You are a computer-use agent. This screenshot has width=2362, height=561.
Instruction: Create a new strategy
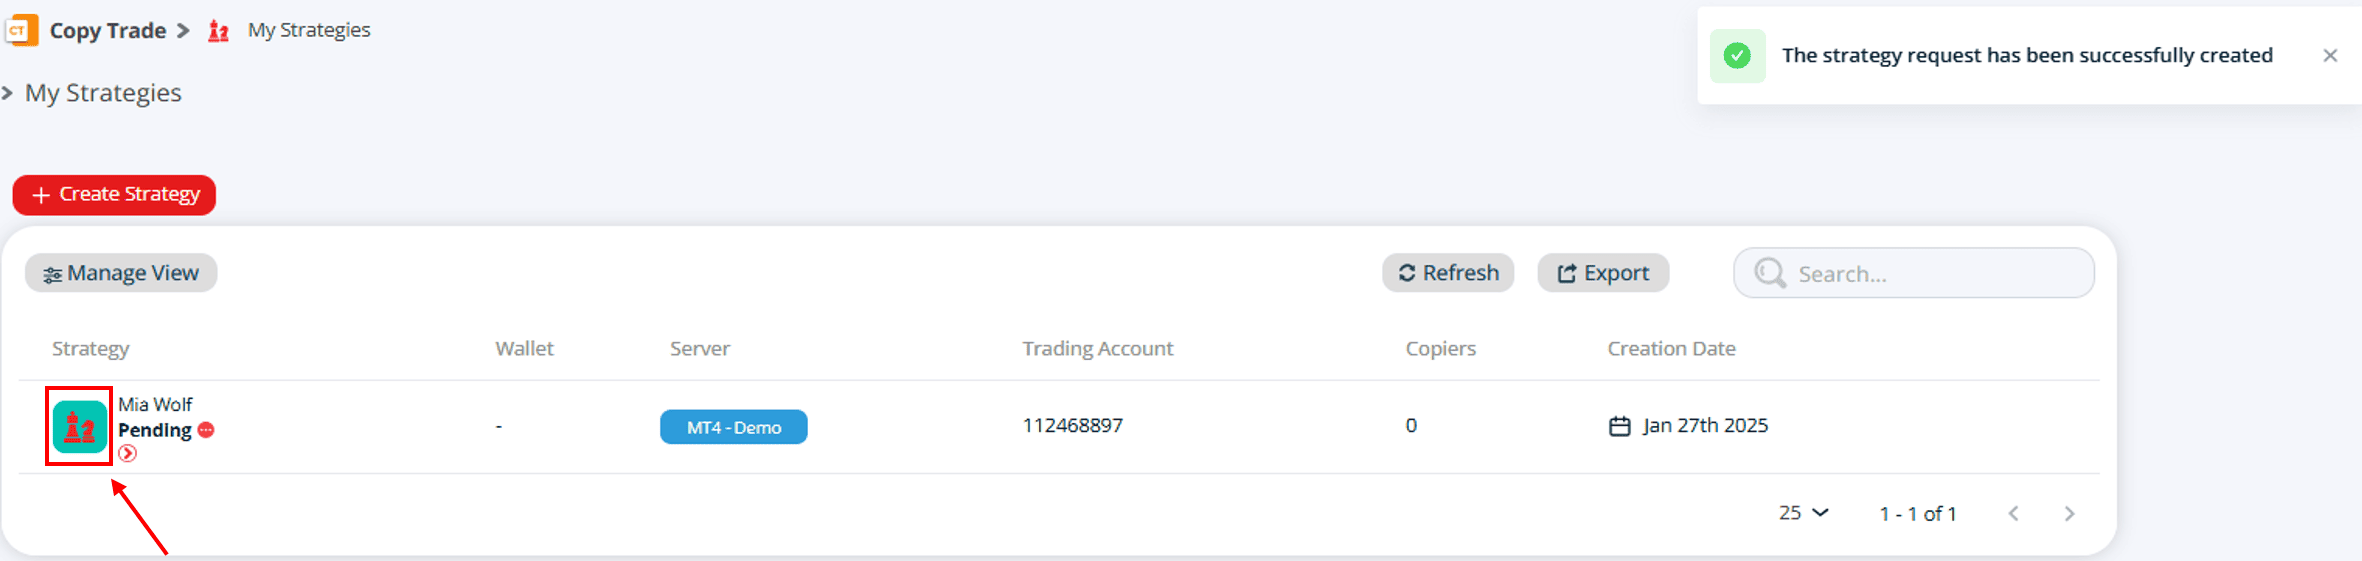(x=115, y=194)
